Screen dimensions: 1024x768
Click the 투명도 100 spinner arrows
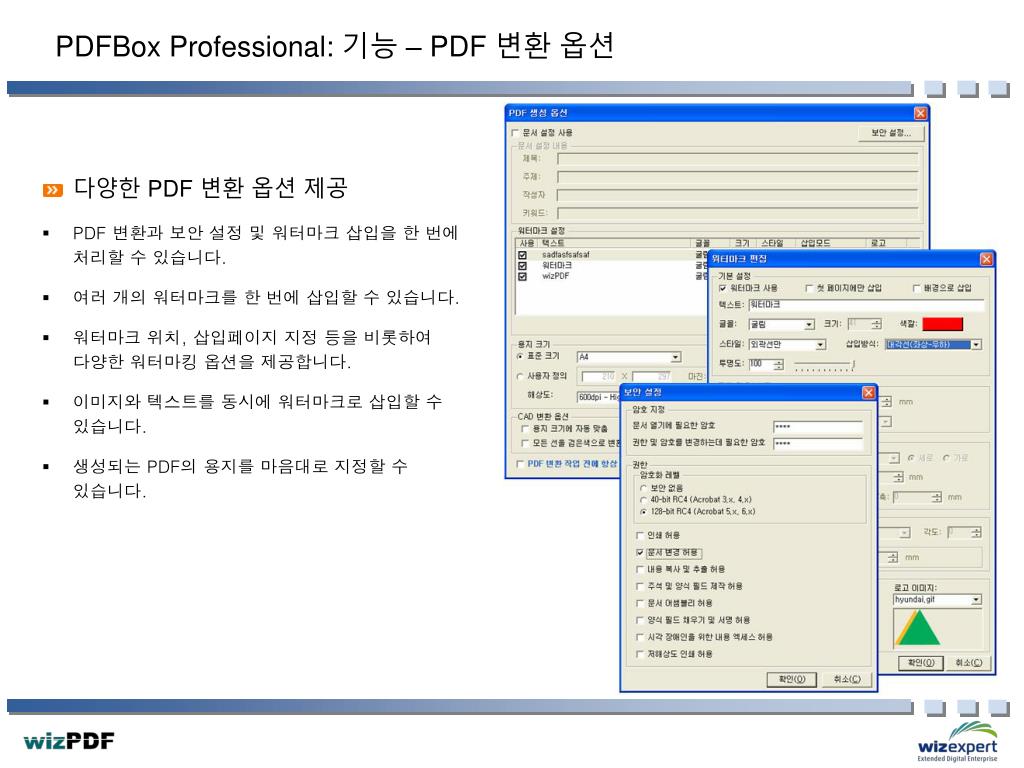(x=778, y=364)
